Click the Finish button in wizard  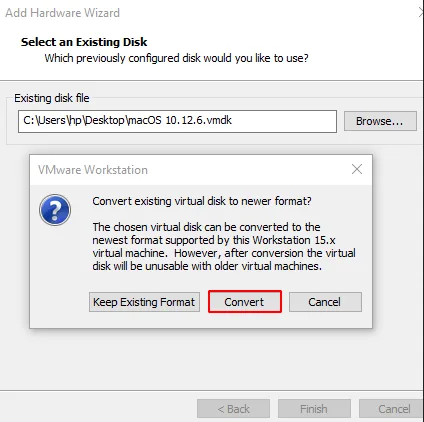point(314,409)
